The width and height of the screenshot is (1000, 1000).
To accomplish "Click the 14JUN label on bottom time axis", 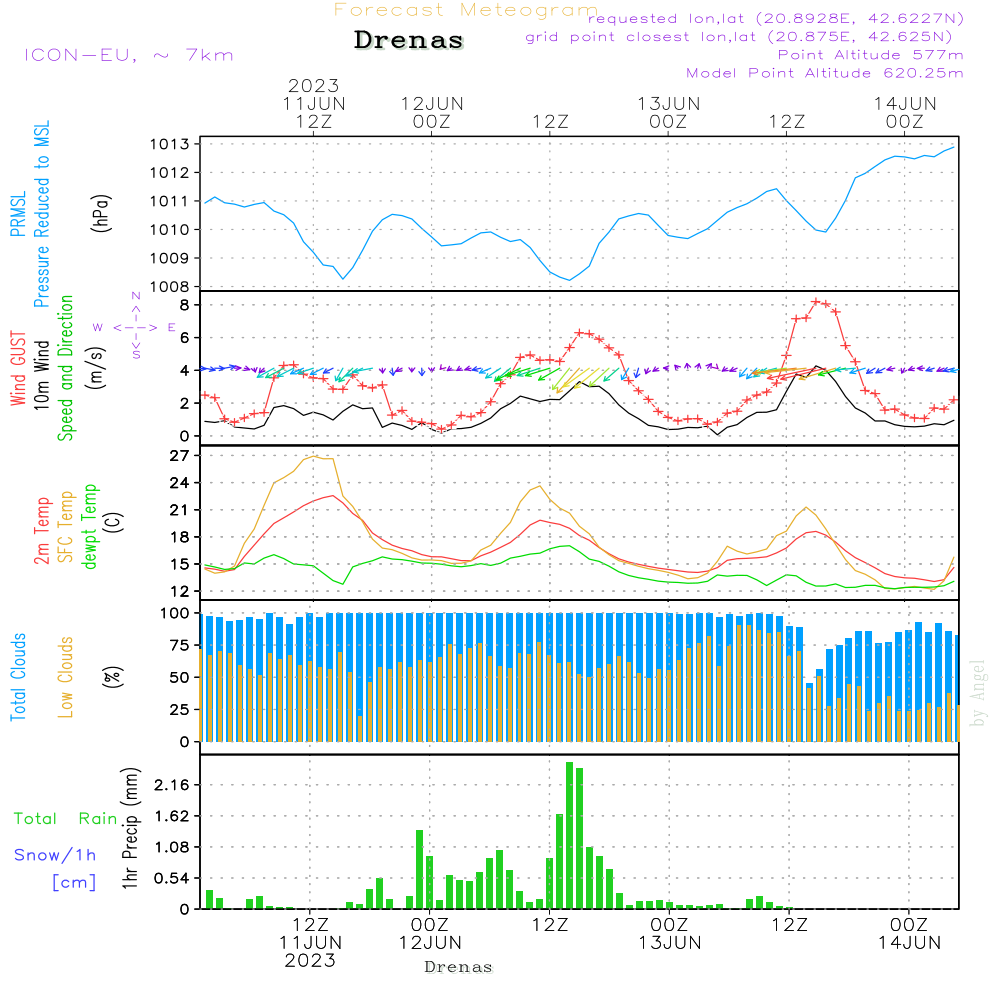I will point(909,942).
